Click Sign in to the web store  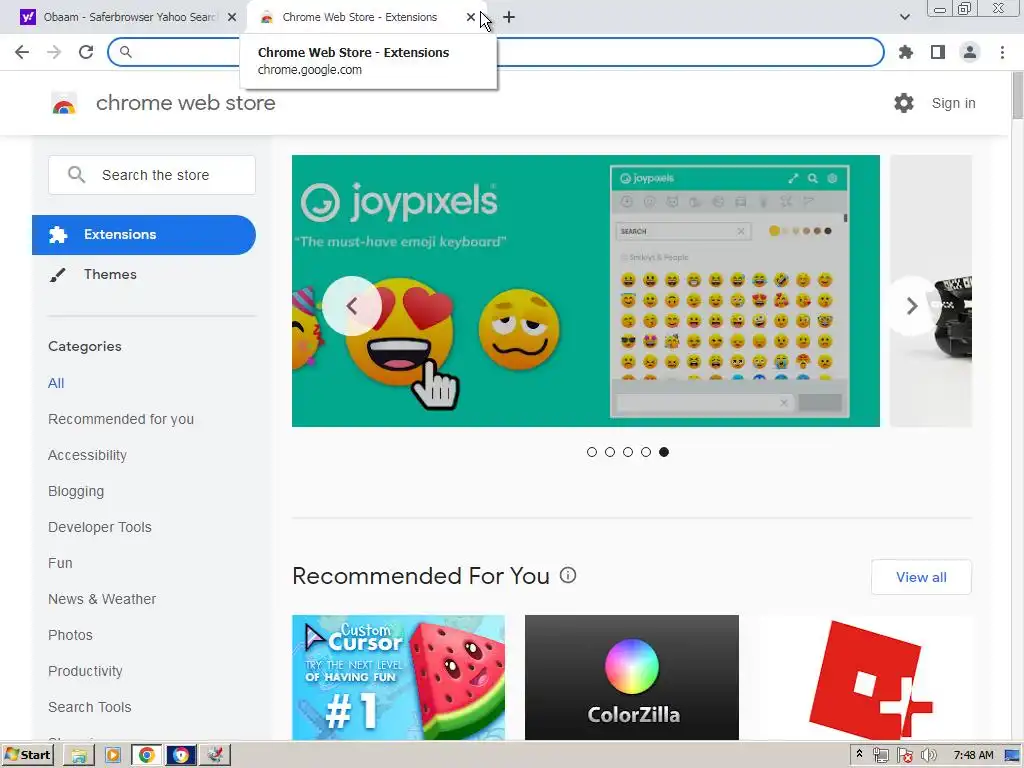pos(953,103)
